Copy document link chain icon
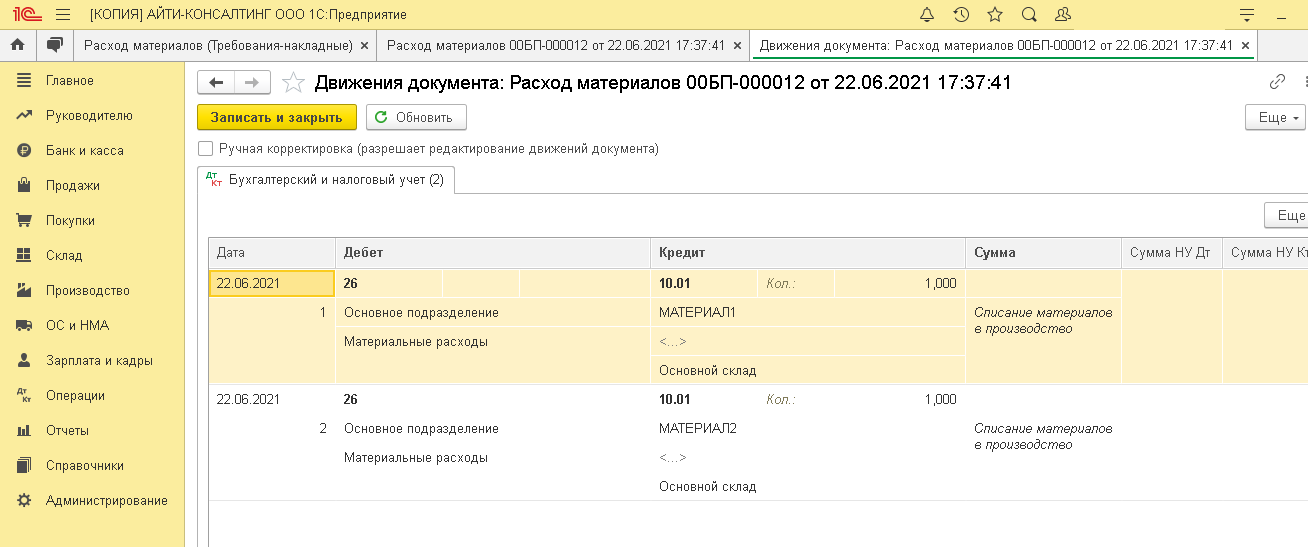Screen dimensions: 1308x547 click(1277, 83)
